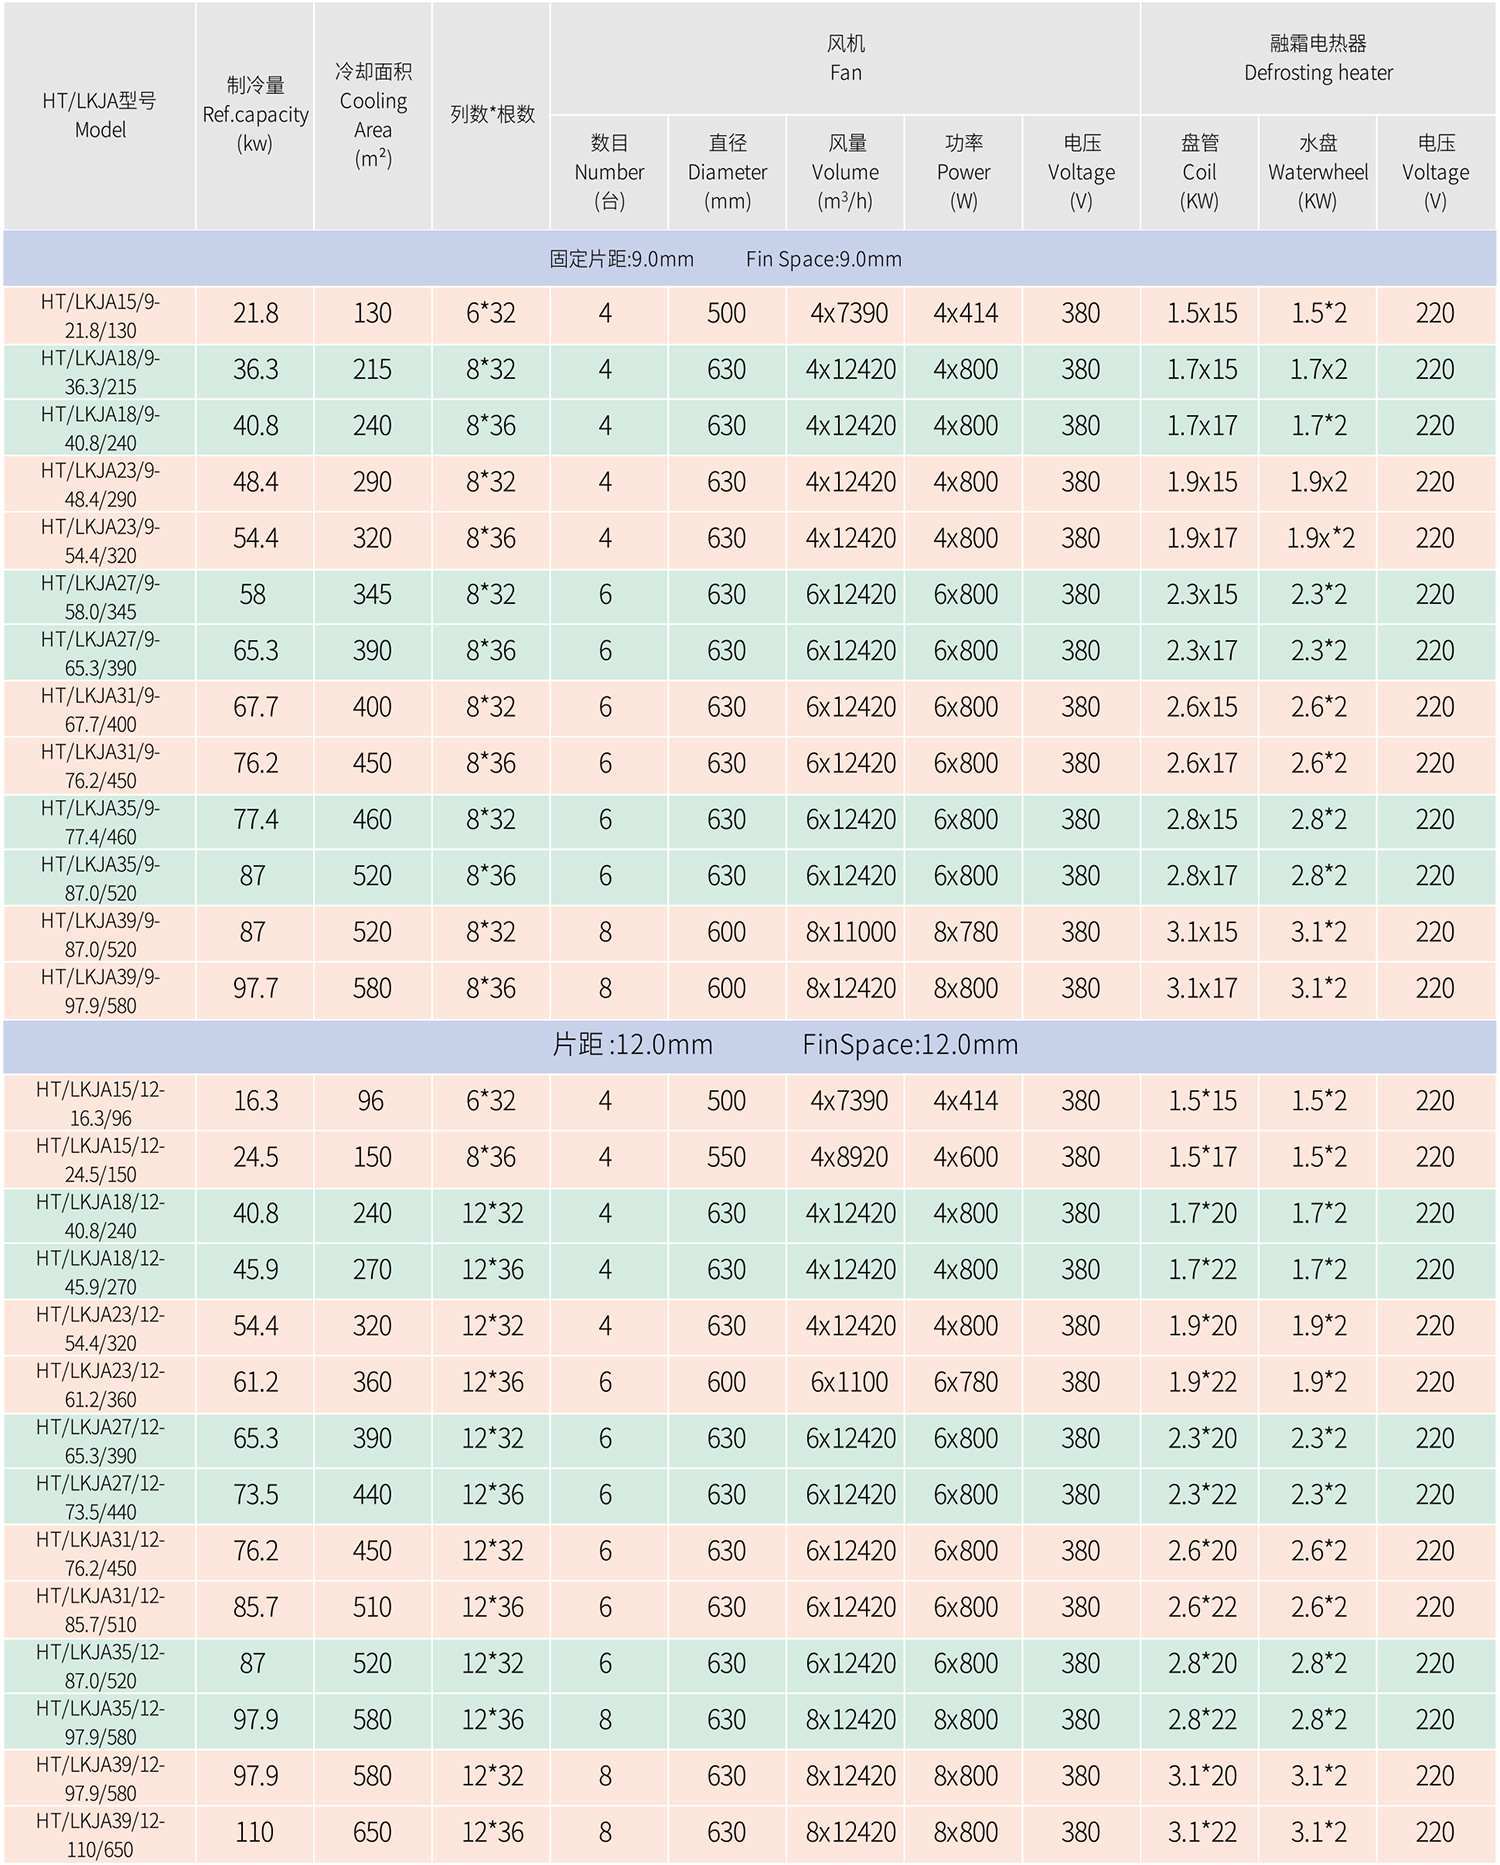Click the coil value "2.6*22"

(x=1202, y=1607)
